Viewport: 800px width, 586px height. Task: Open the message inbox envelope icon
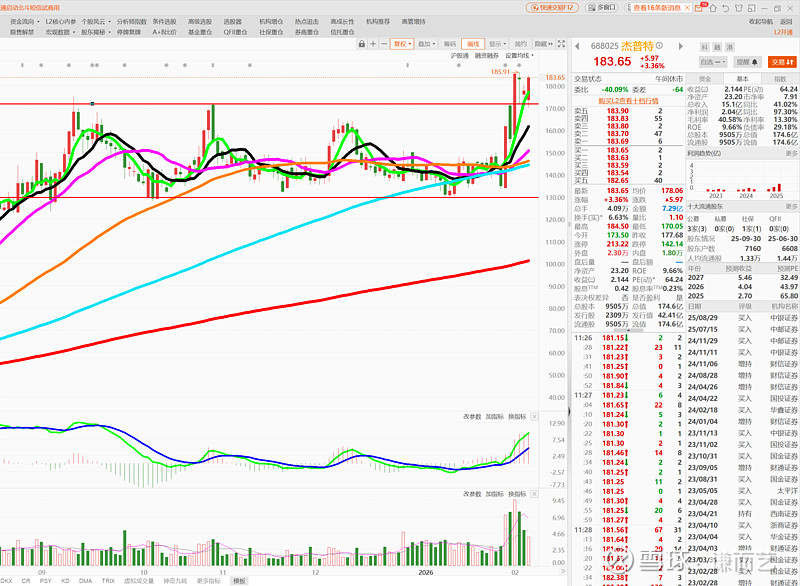[x=699, y=8]
